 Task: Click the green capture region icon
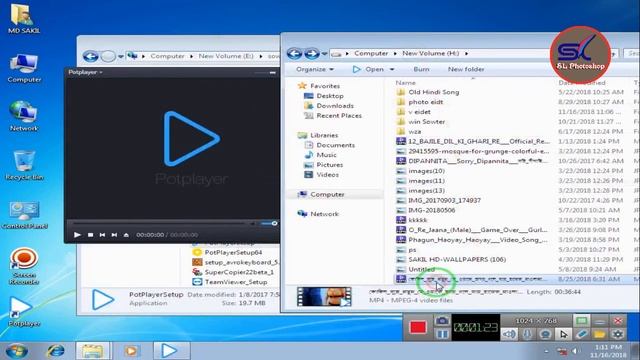582,320
